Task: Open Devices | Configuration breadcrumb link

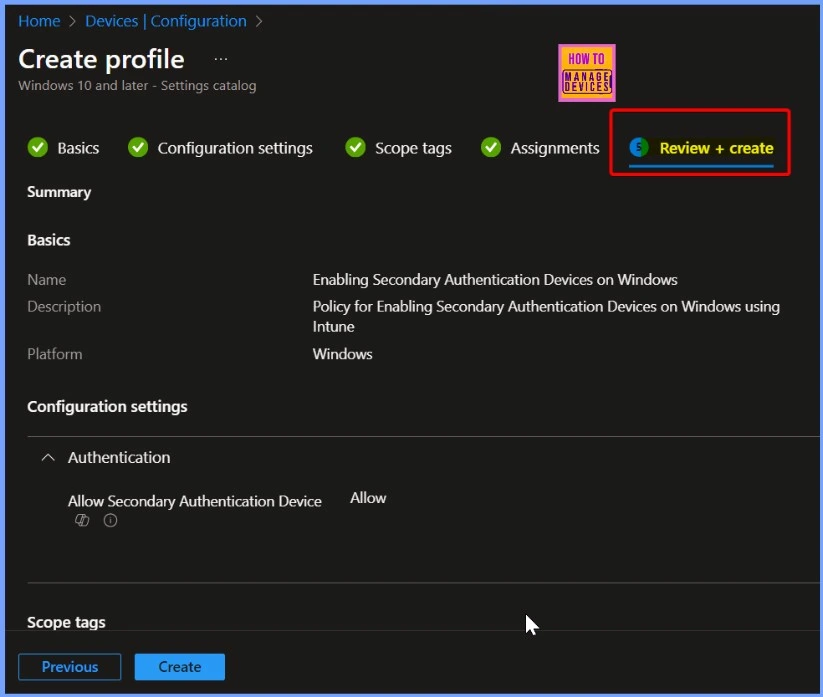Action: [x=166, y=21]
